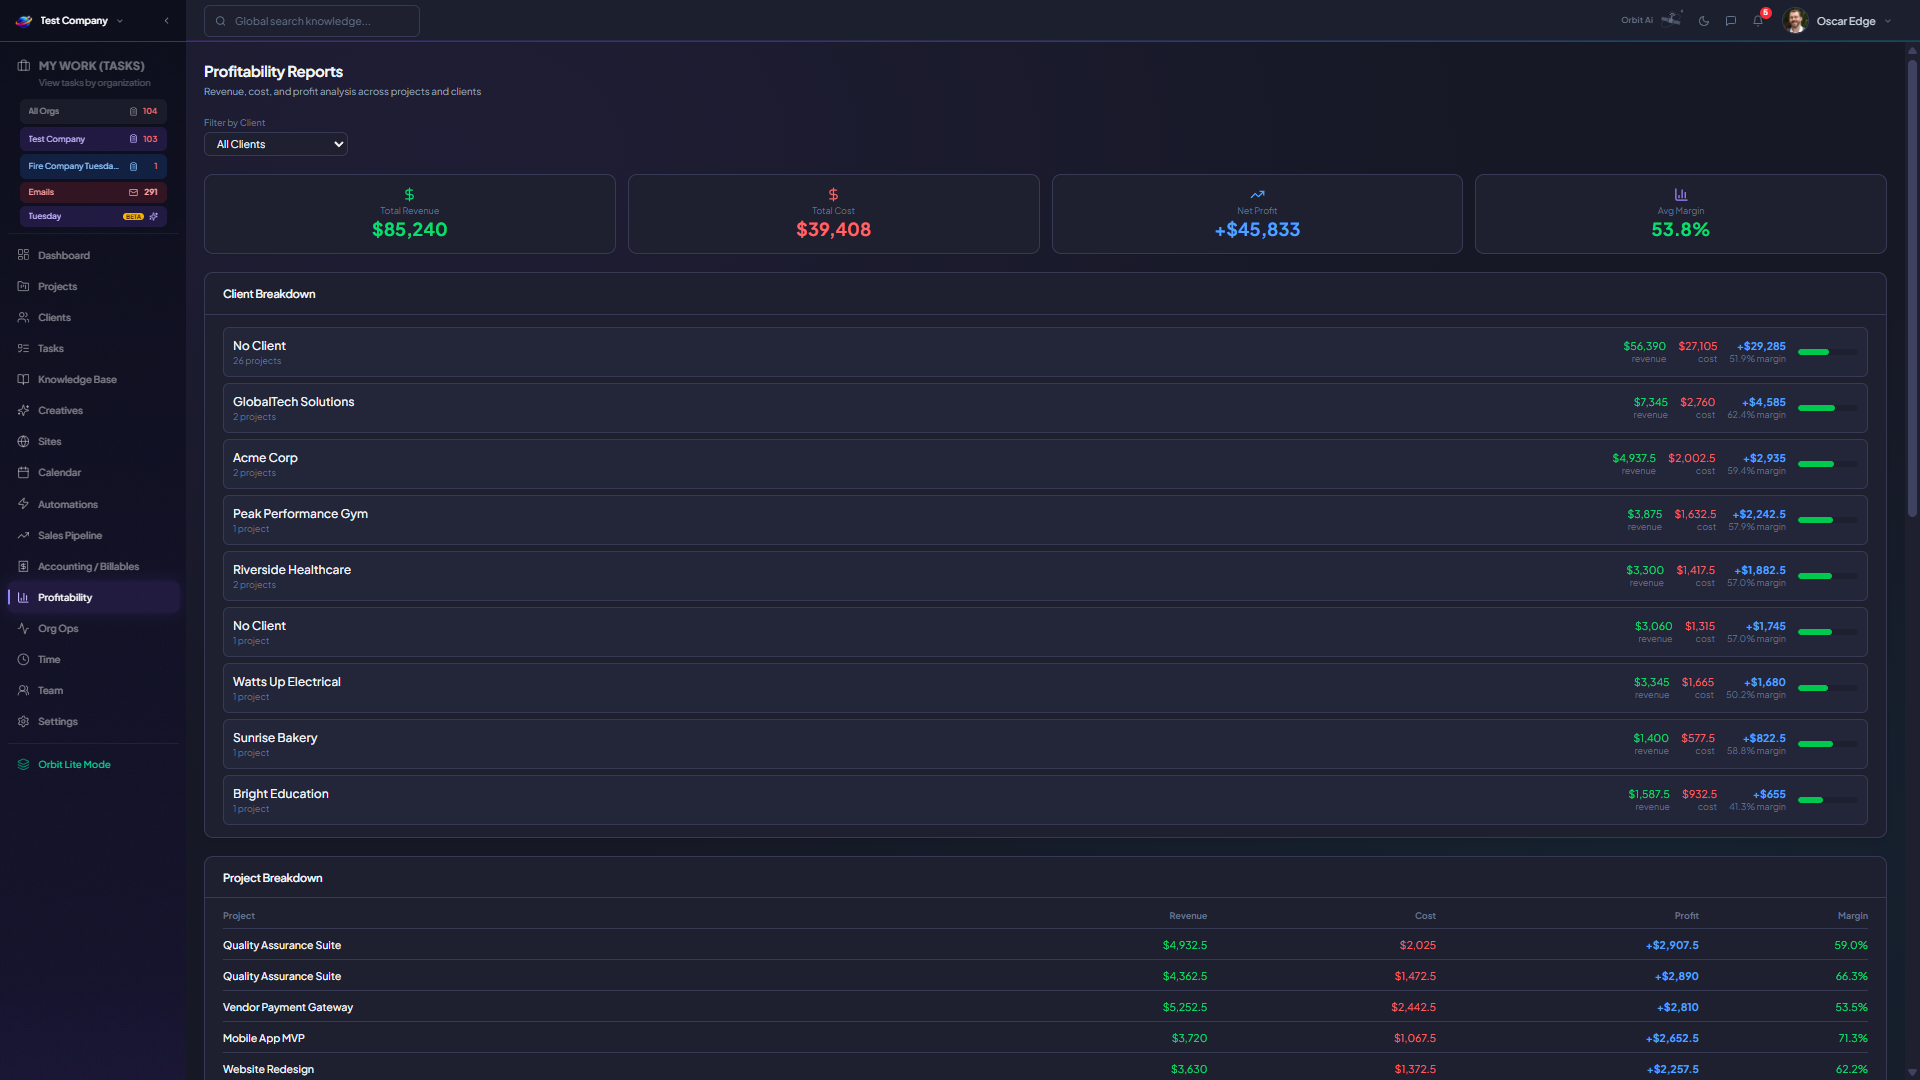The width and height of the screenshot is (1920, 1080).
Task: Click the Time clock icon
Action: pos(23,659)
